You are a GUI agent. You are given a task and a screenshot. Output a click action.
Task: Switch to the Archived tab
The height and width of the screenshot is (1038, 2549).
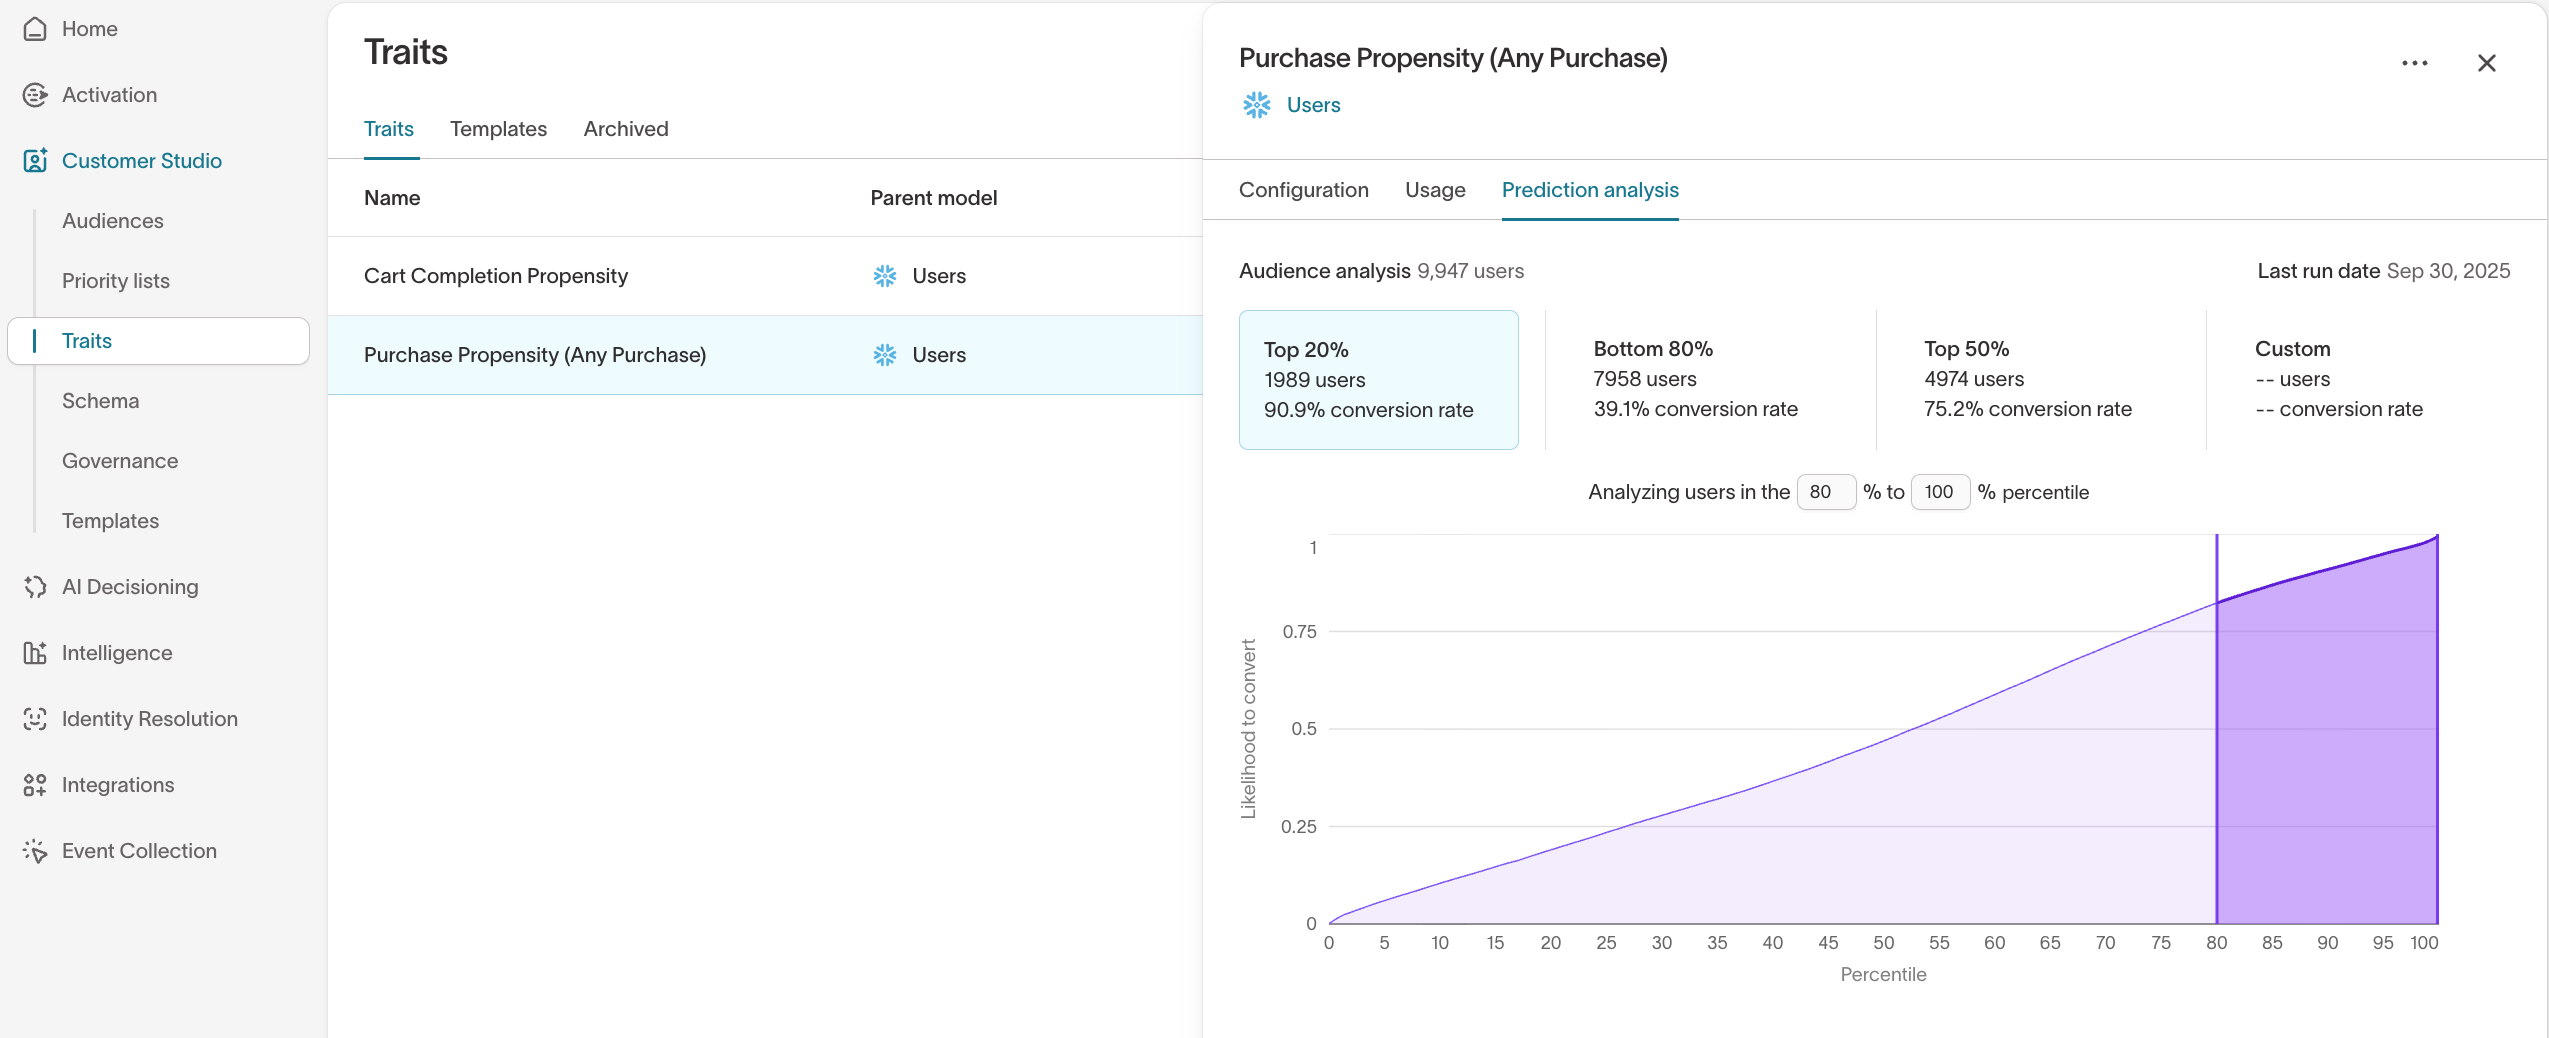(626, 129)
